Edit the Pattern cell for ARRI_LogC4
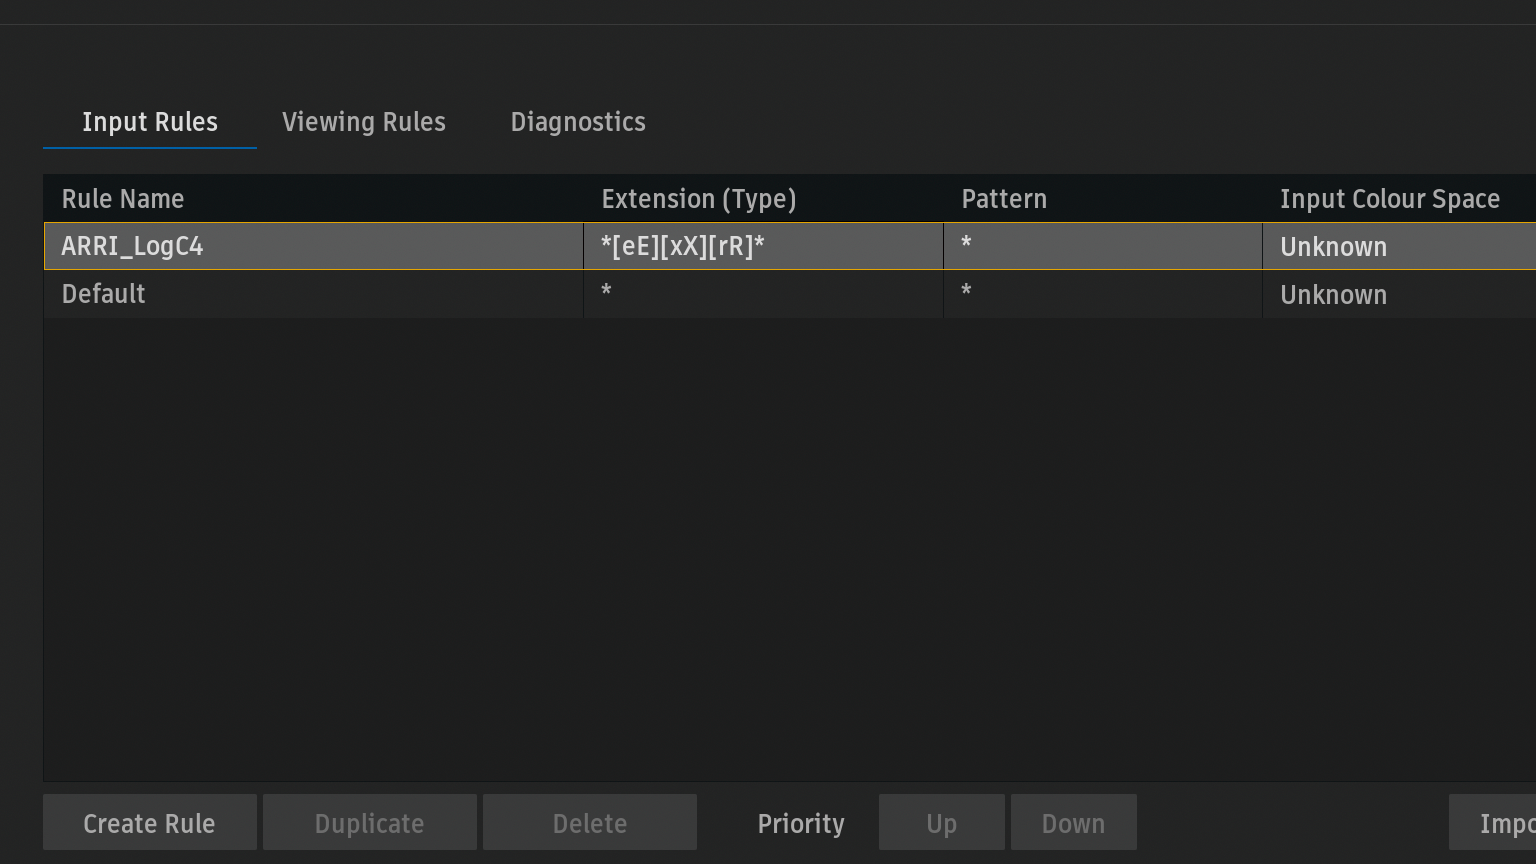The width and height of the screenshot is (1536, 864). 1102,246
